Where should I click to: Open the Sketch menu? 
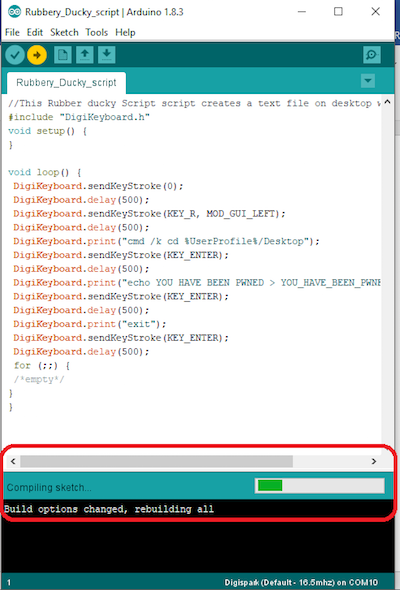(64, 32)
